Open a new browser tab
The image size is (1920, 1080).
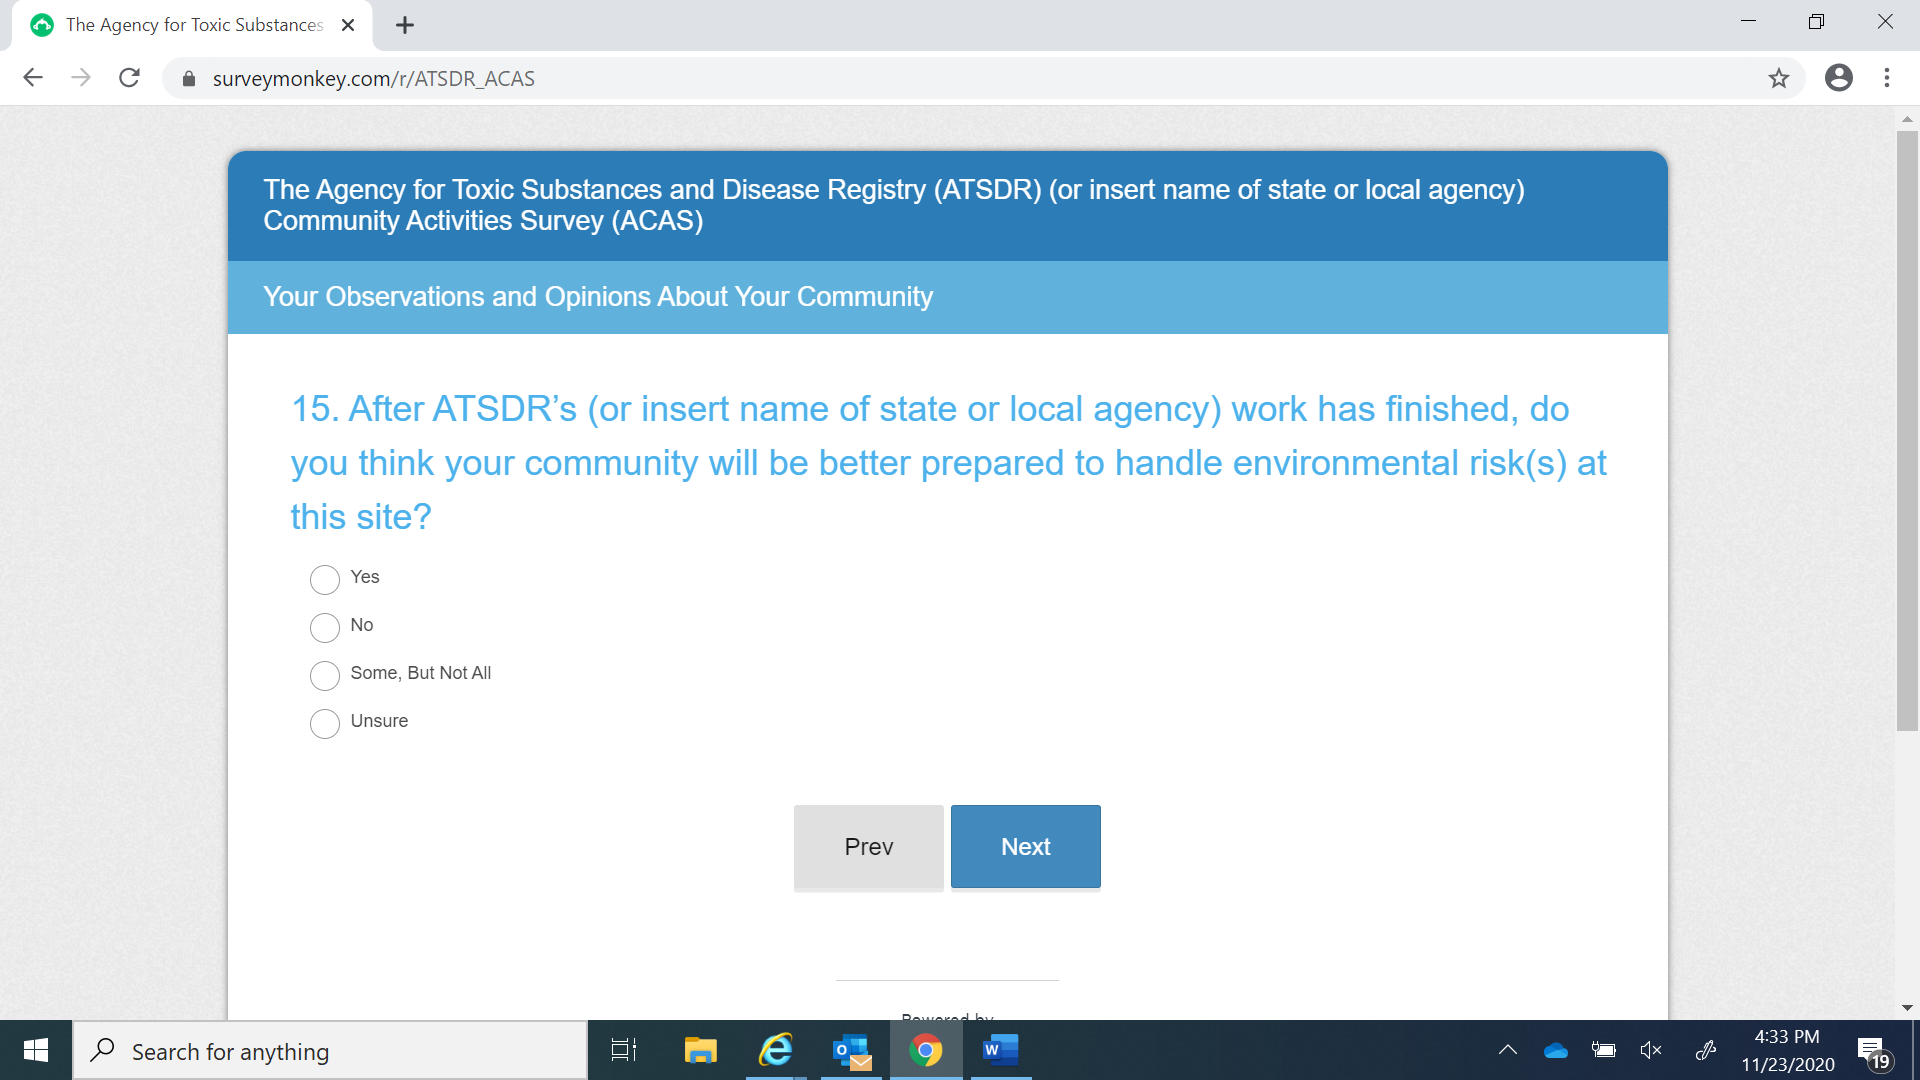click(x=405, y=25)
